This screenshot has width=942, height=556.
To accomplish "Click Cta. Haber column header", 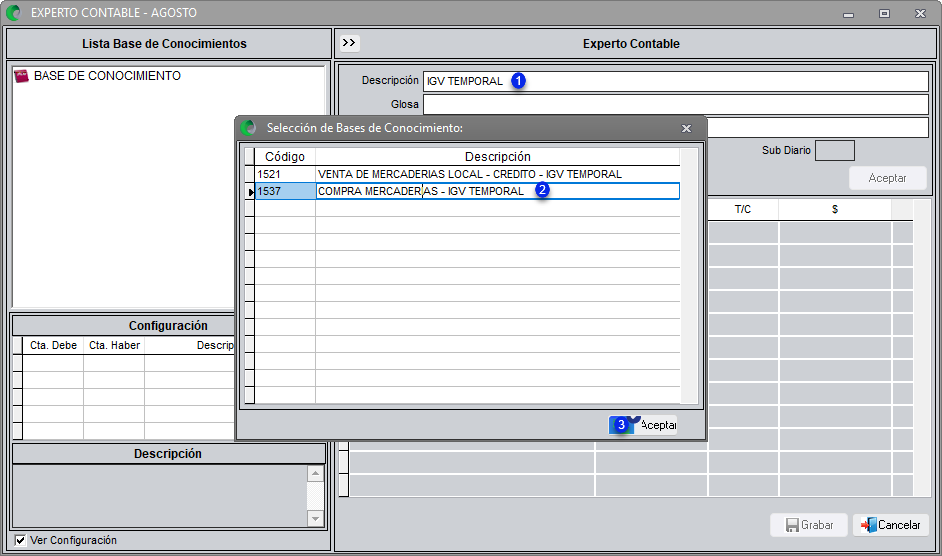I will [x=114, y=346].
